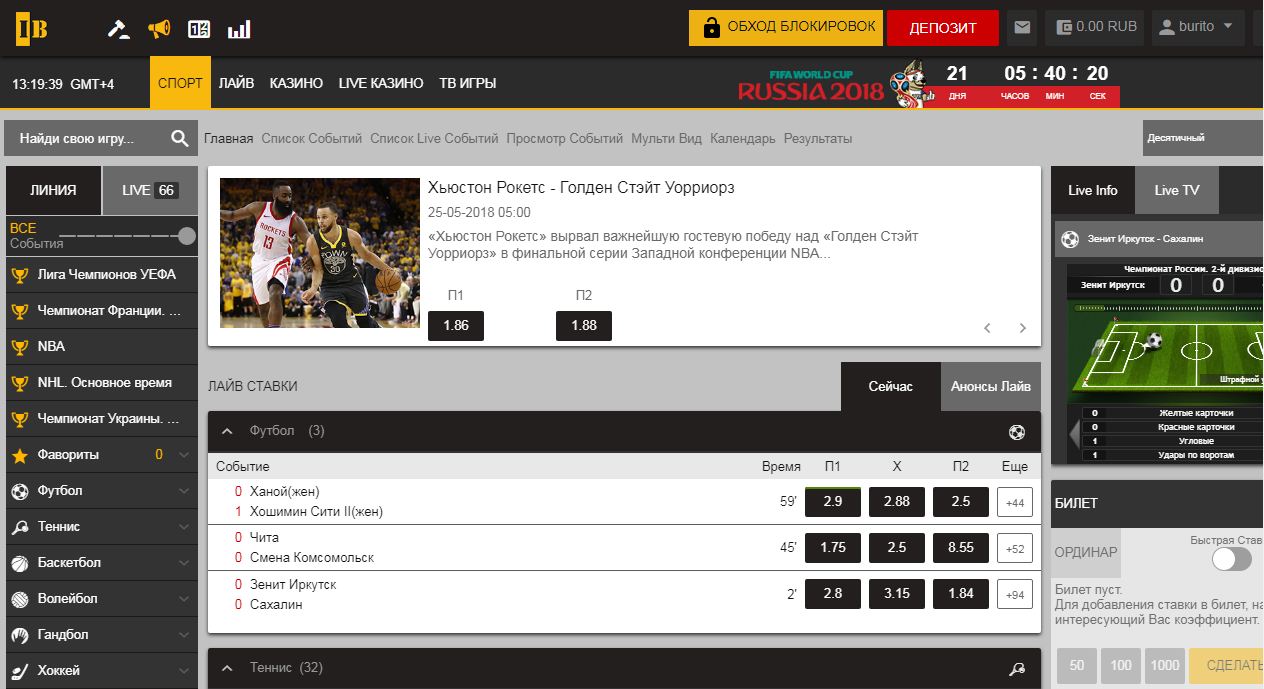Open the envelope messages icon
The height and width of the screenshot is (689, 1264).
click(1021, 27)
